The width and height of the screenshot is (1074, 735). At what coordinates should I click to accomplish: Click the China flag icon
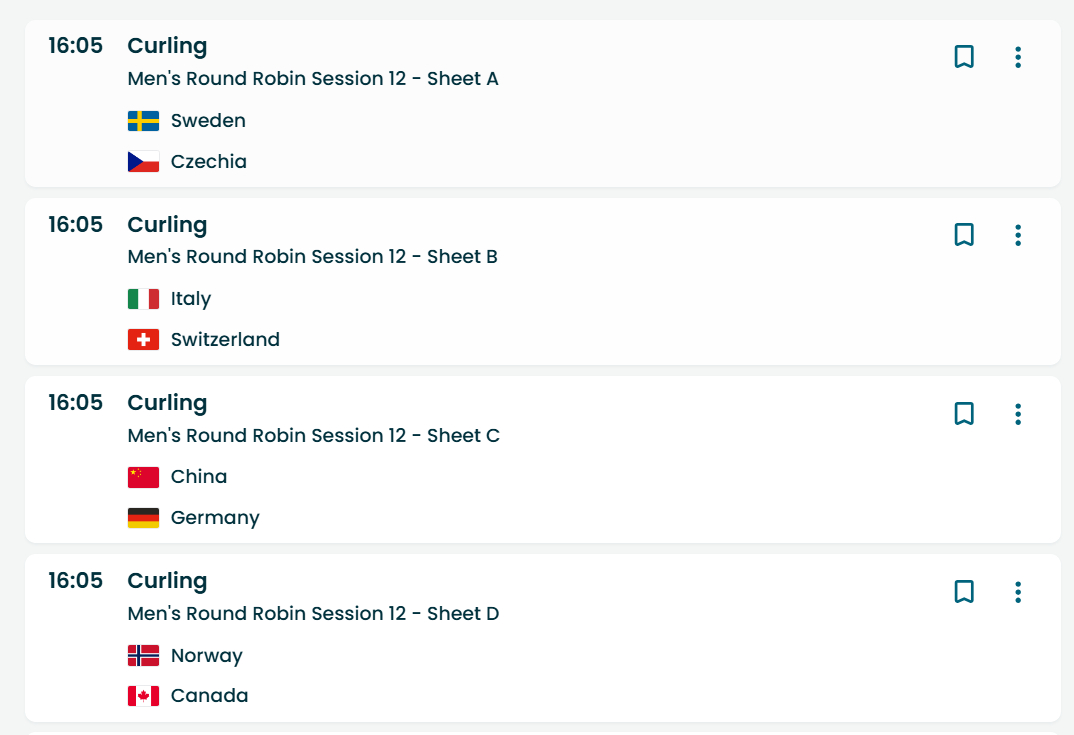coord(143,477)
